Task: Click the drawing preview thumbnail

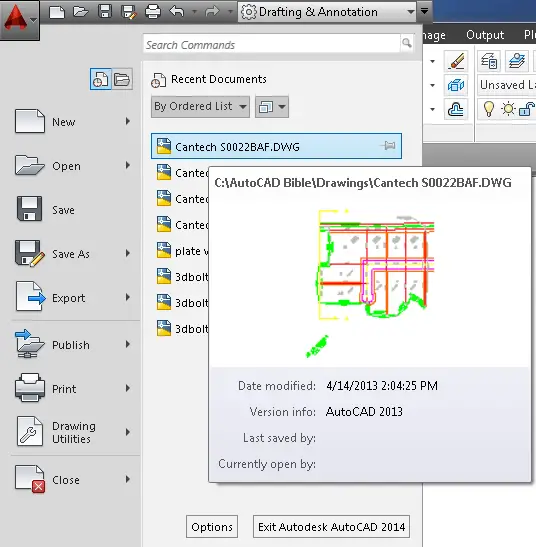Action: click(x=370, y=283)
